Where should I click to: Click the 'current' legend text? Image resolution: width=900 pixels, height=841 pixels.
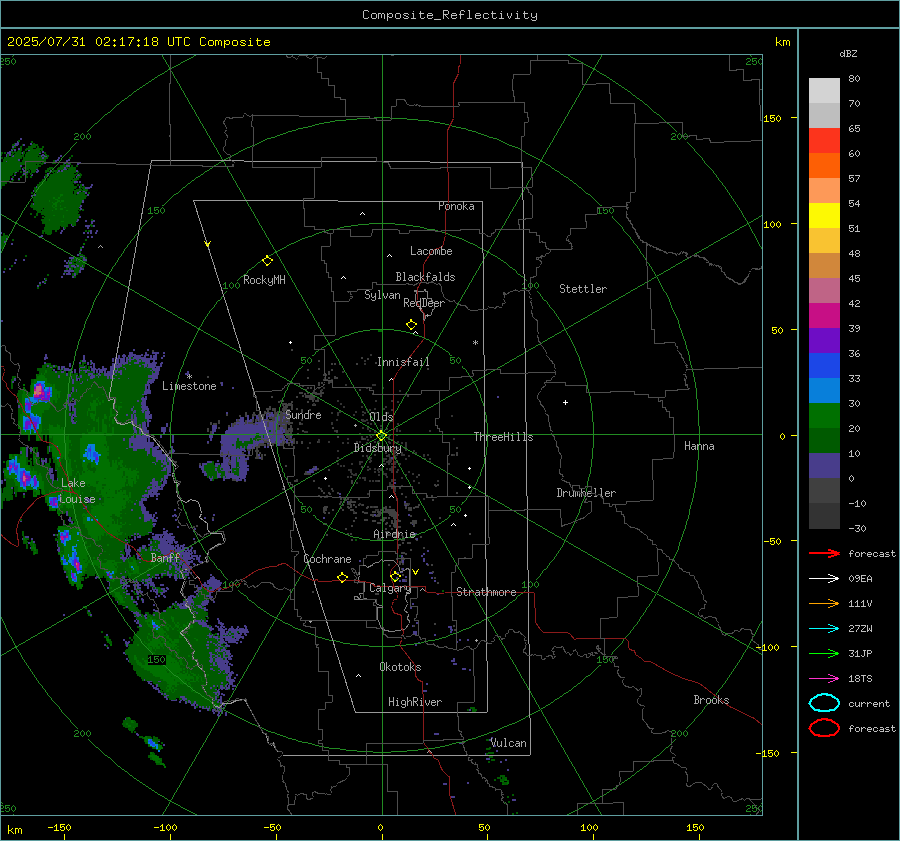click(869, 703)
